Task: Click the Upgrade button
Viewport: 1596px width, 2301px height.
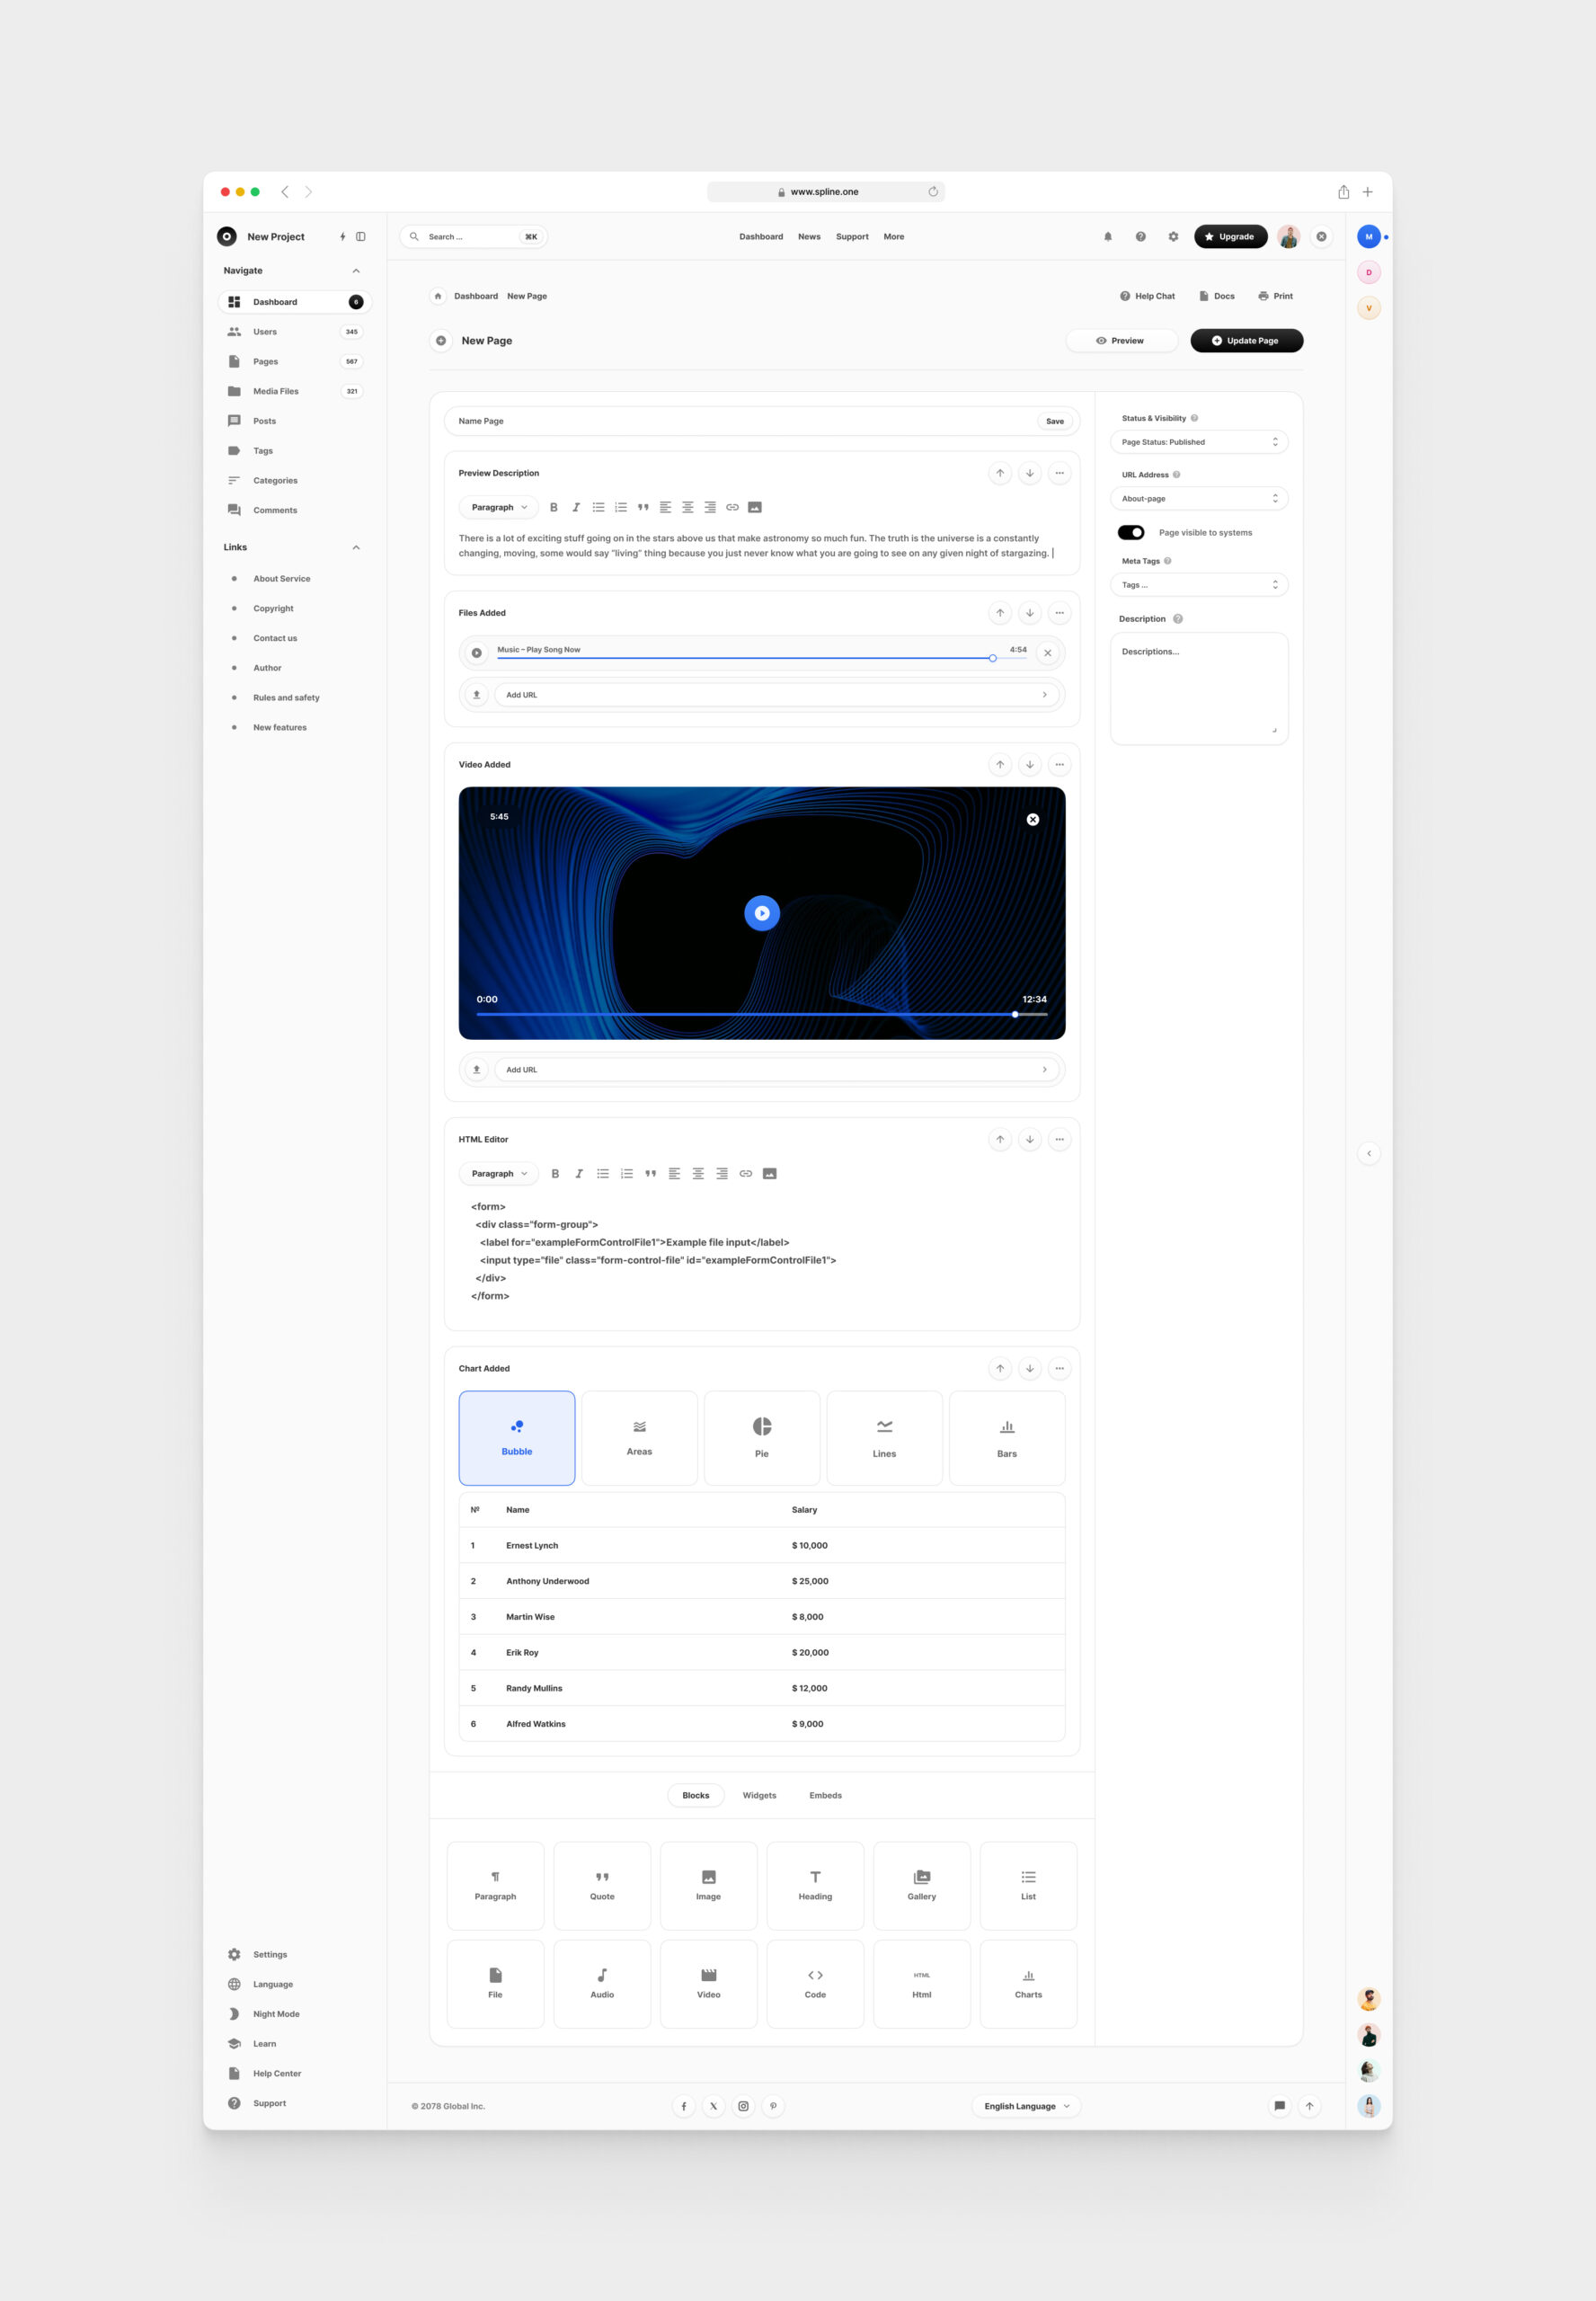Action: (1230, 237)
